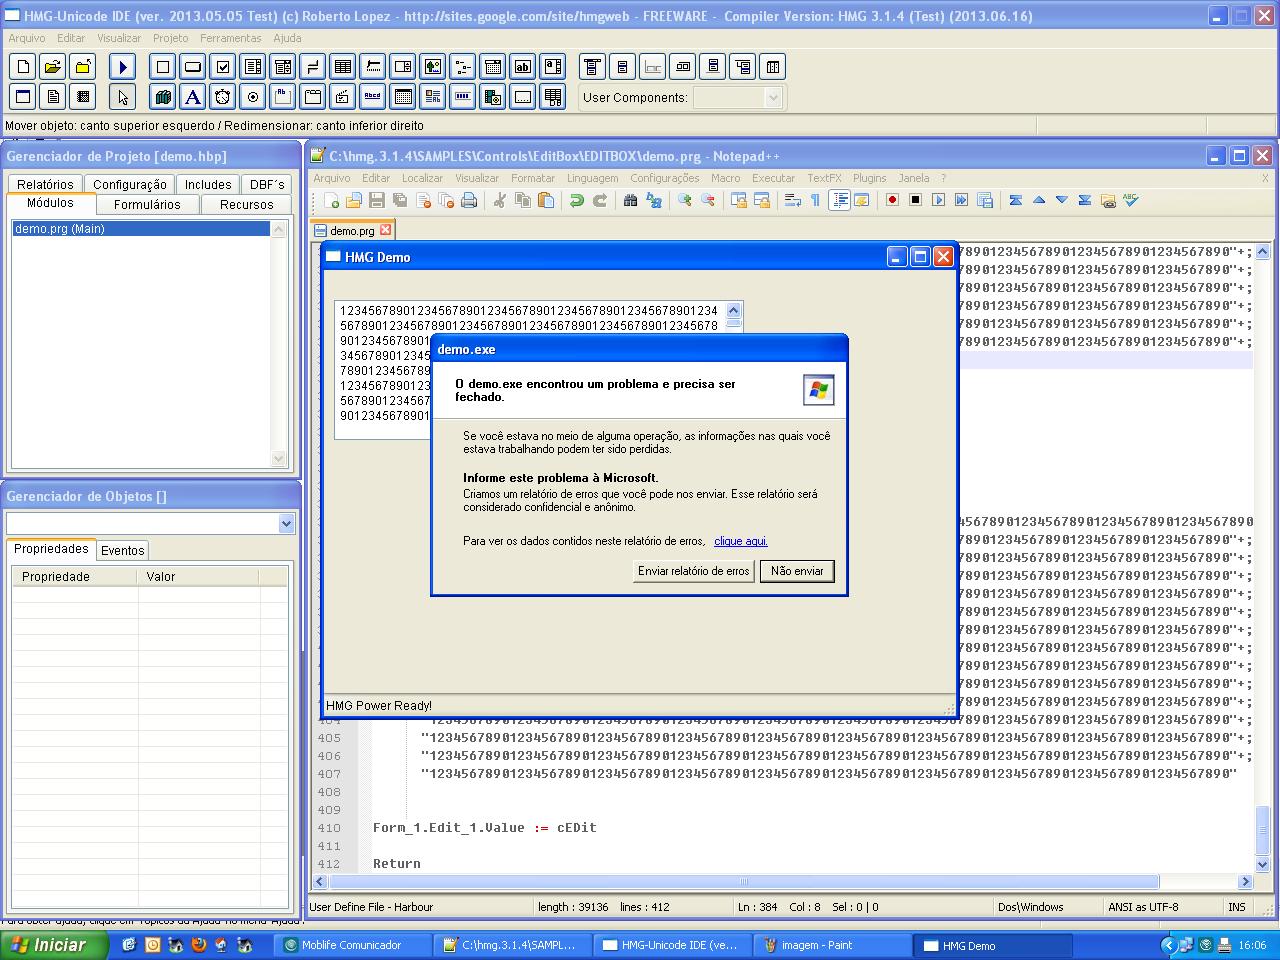Click Notepad++ macro record button

(x=892, y=200)
